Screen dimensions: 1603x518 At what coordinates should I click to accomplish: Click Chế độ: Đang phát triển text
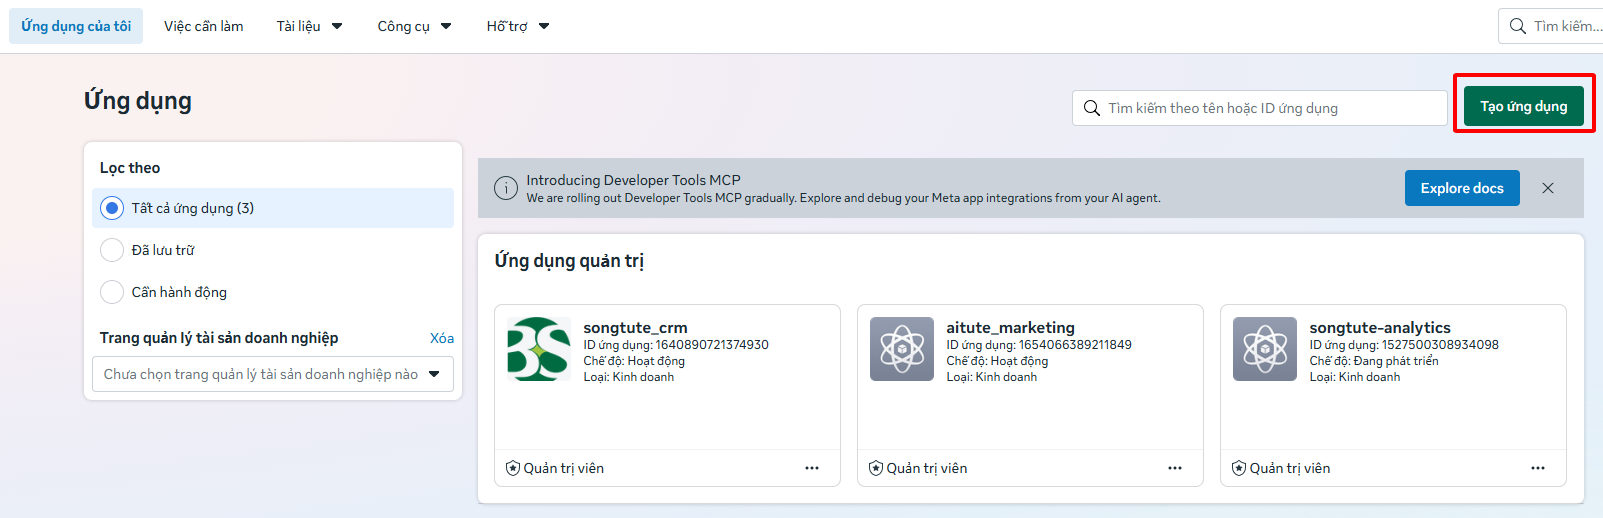pyautogui.click(x=1374, y=361)
